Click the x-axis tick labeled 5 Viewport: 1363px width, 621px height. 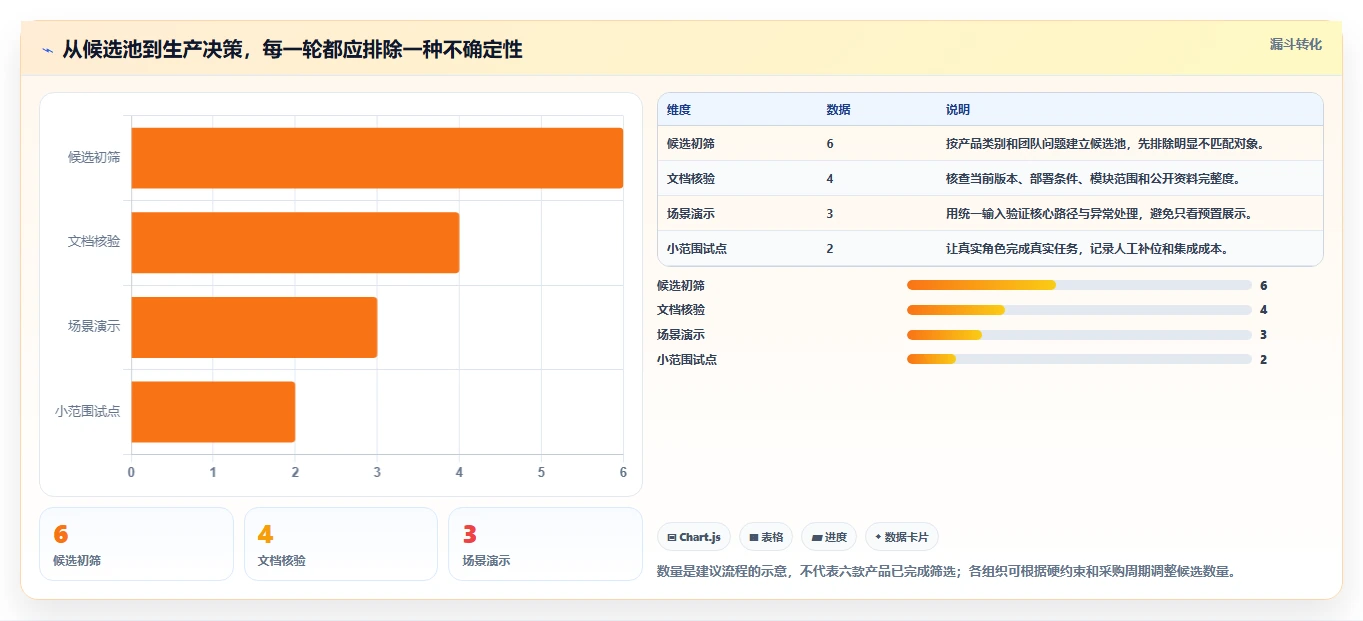point(541,472)
